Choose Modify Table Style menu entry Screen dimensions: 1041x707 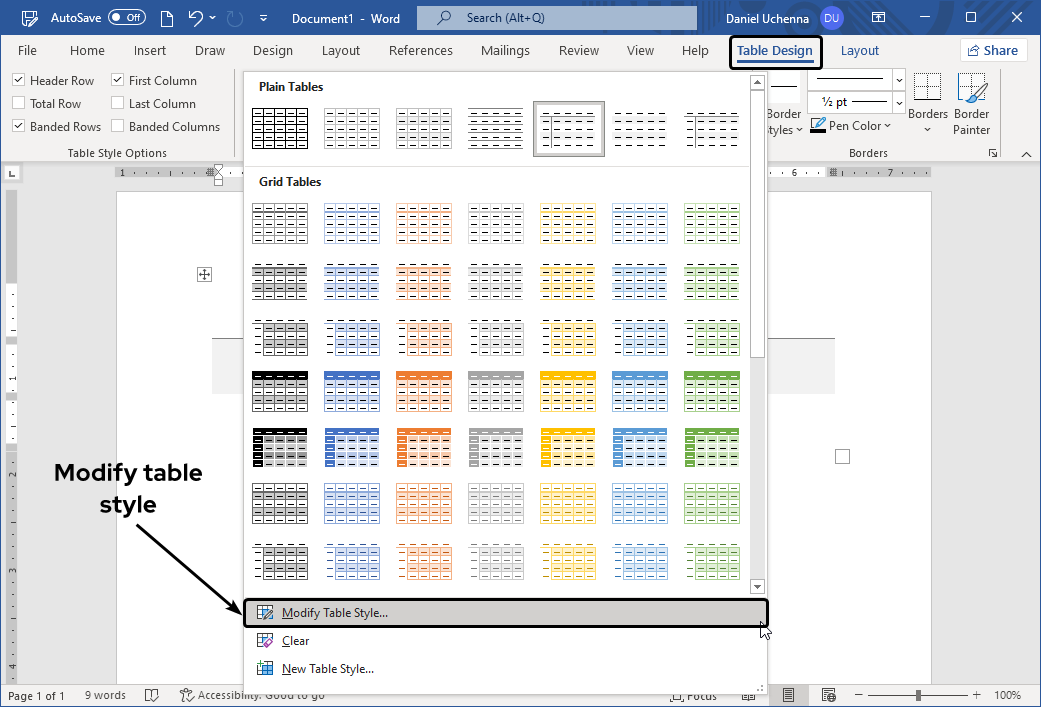pyautogui.click(x=335, y=613)
